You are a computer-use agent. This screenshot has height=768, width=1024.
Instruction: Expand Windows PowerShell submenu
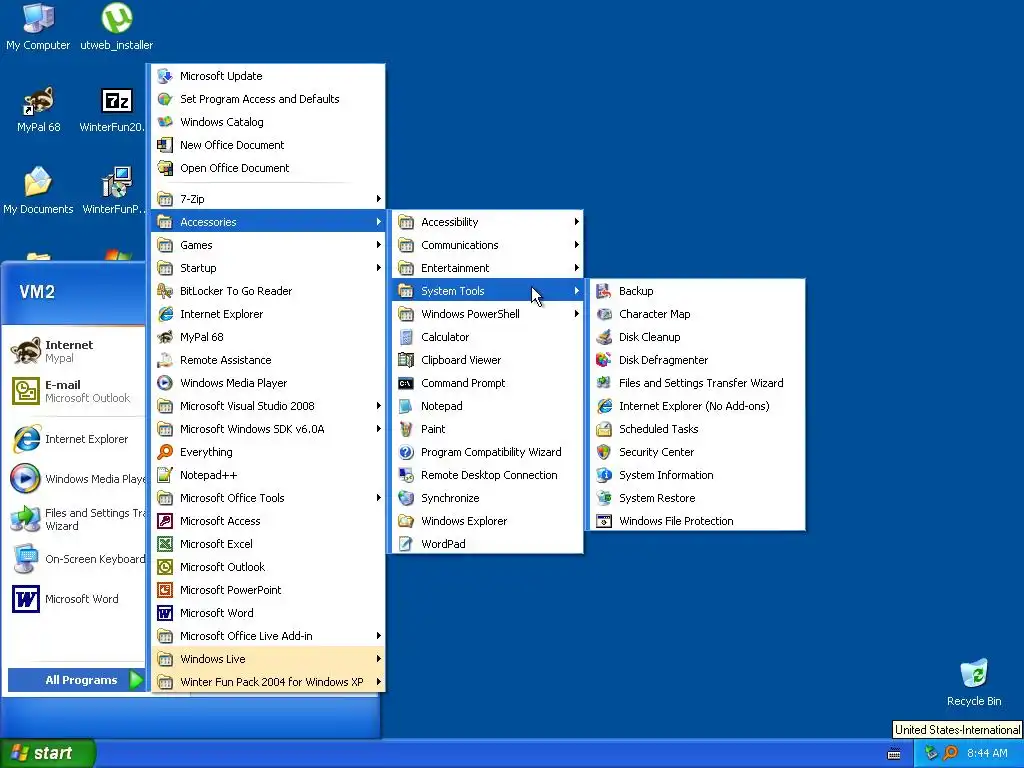point(487,313)
